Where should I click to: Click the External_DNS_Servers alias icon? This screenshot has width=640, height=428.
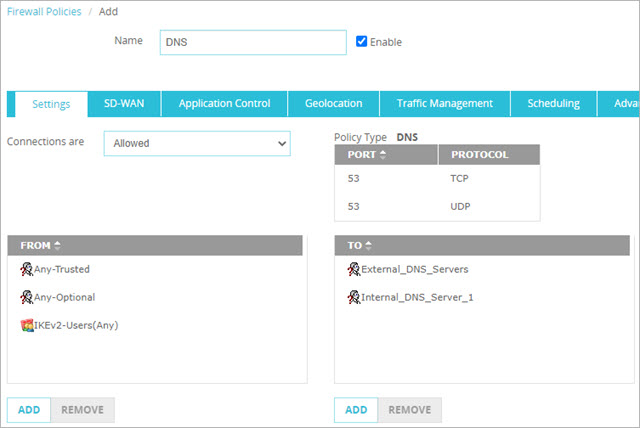tap(353, 269)
